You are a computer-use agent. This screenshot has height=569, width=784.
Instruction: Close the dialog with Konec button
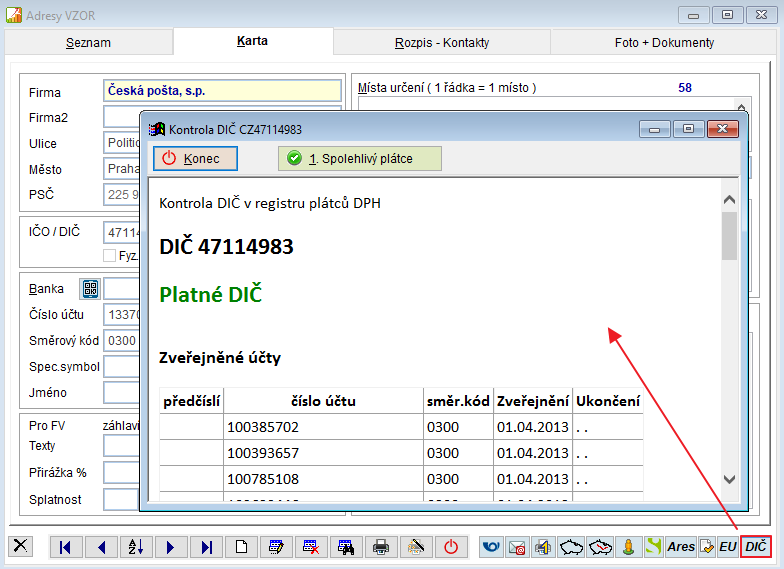point(195,158)
